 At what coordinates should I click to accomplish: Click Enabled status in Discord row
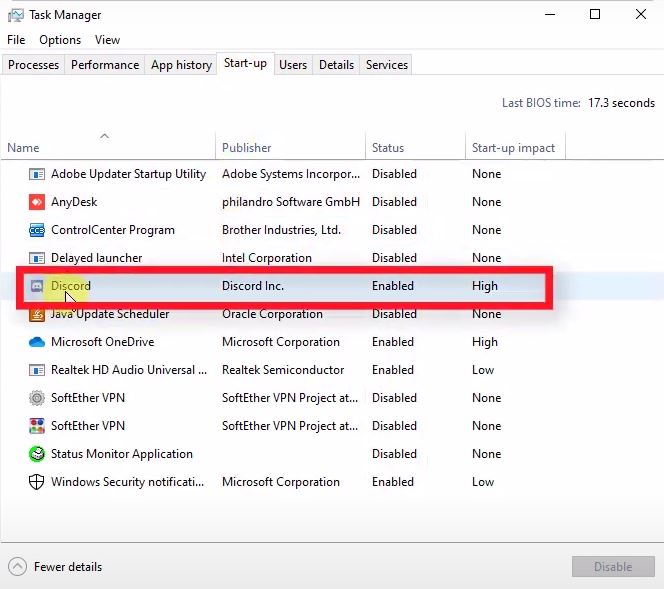[x=393, y=286]
